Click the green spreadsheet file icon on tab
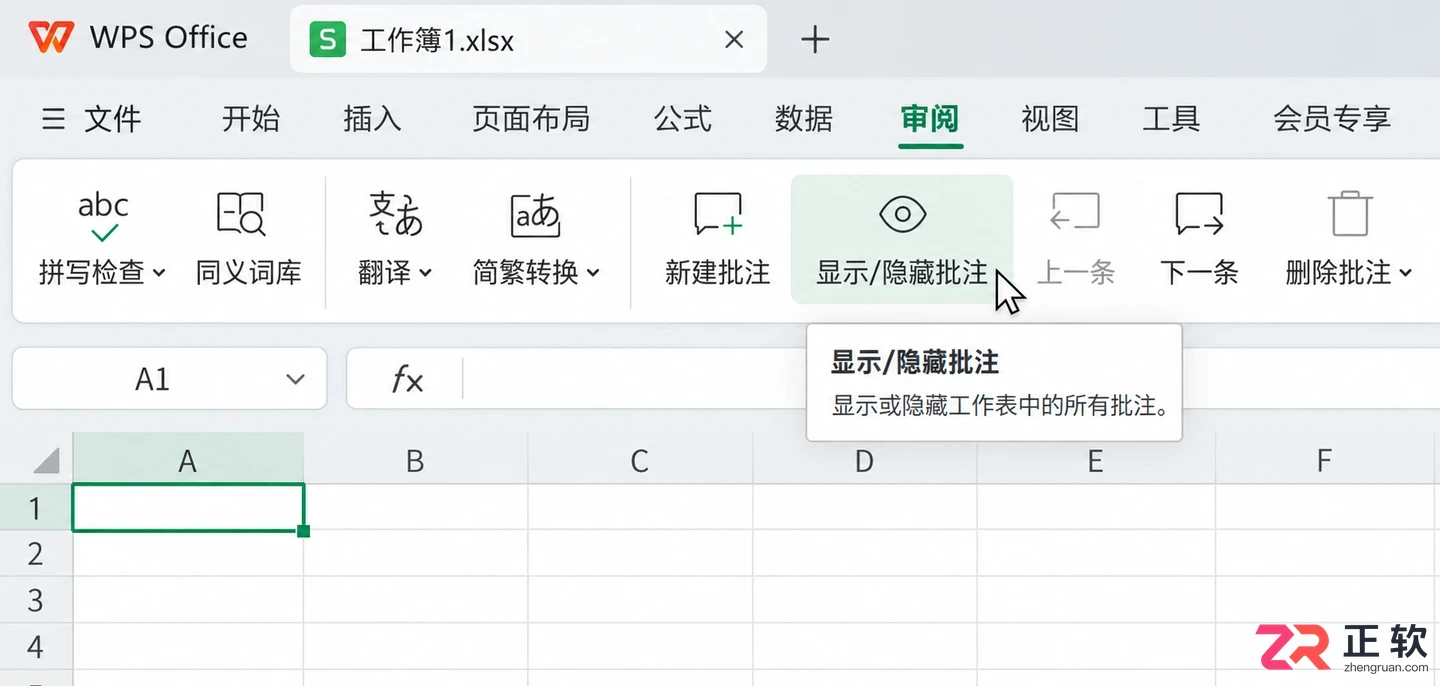The width and height of the screenshot is (1440, 686). 328,40
